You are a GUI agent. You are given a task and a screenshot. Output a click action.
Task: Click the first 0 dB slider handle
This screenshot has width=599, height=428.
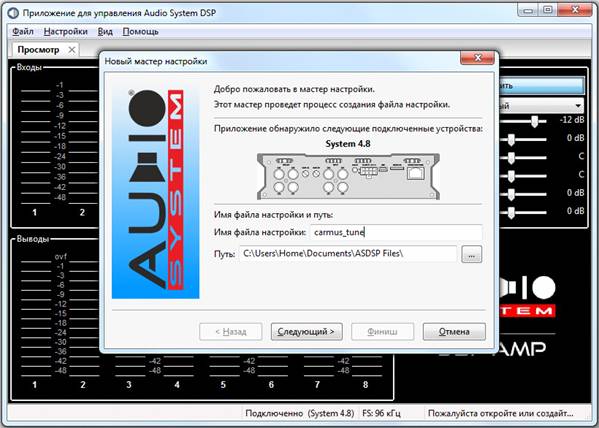coord(511,139)
